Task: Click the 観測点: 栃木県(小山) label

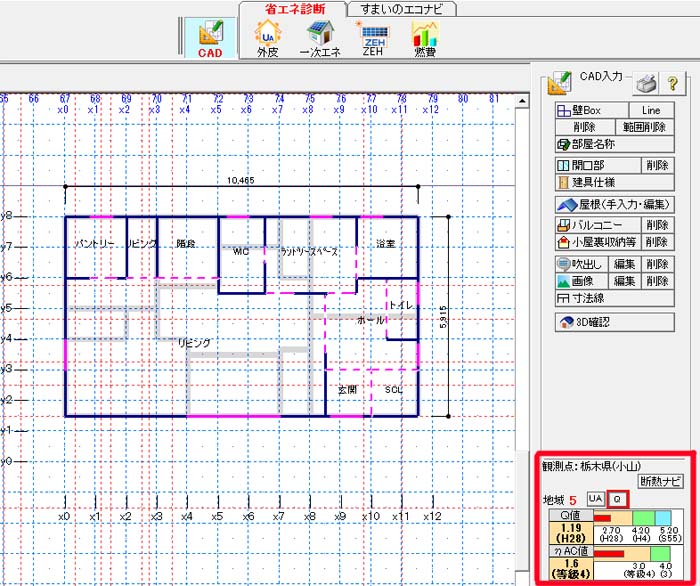Action: click(x=592, y=467)
